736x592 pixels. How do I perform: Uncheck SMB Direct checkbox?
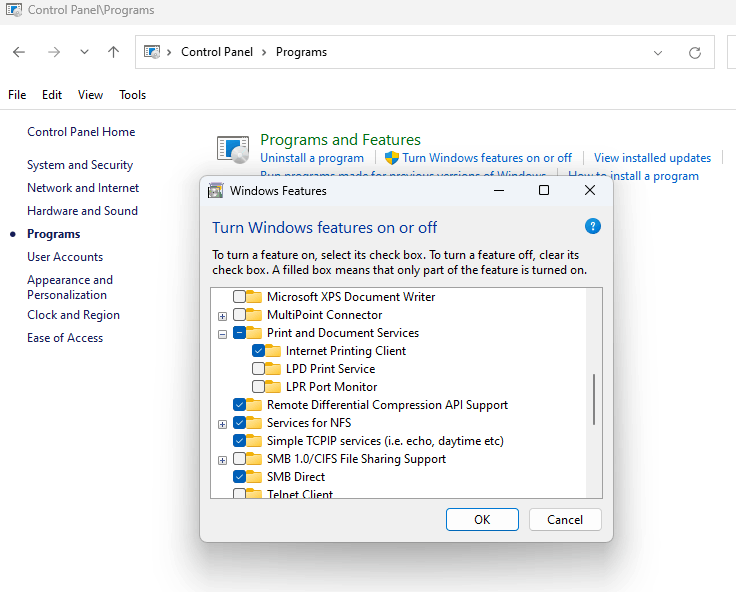pos(239,477)
